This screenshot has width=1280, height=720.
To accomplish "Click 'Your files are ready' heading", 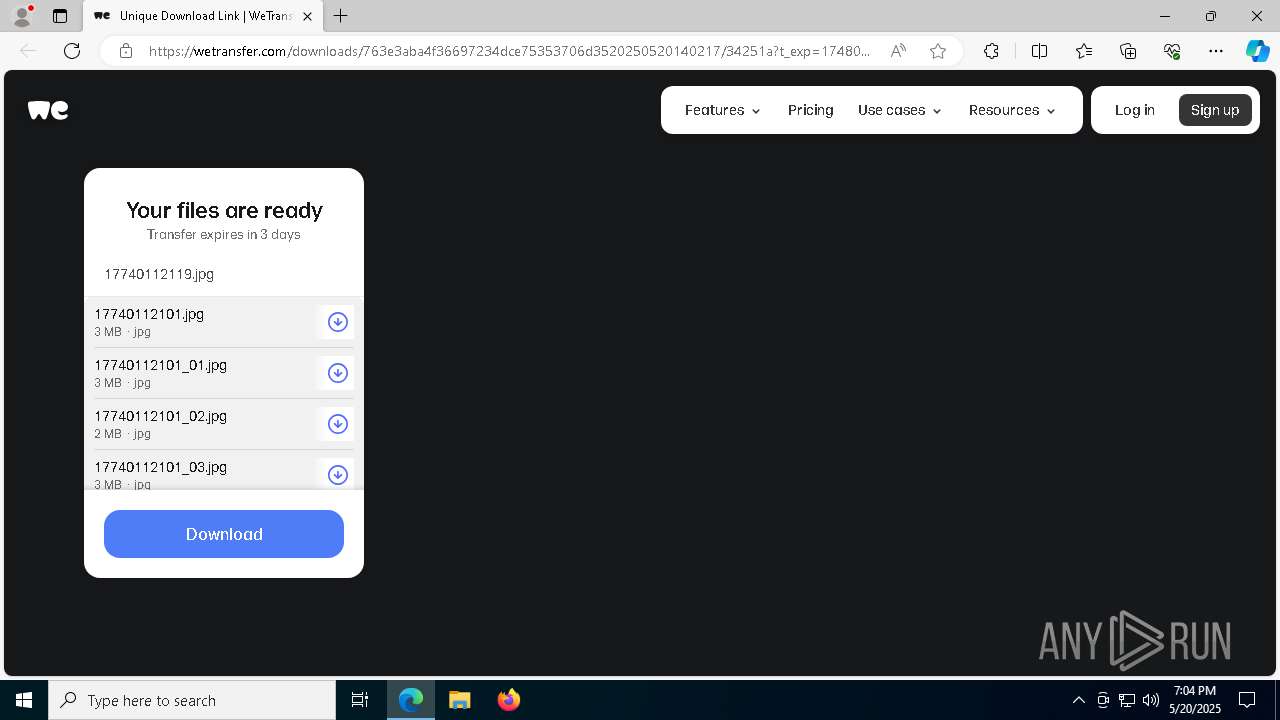I will [224, 210].
